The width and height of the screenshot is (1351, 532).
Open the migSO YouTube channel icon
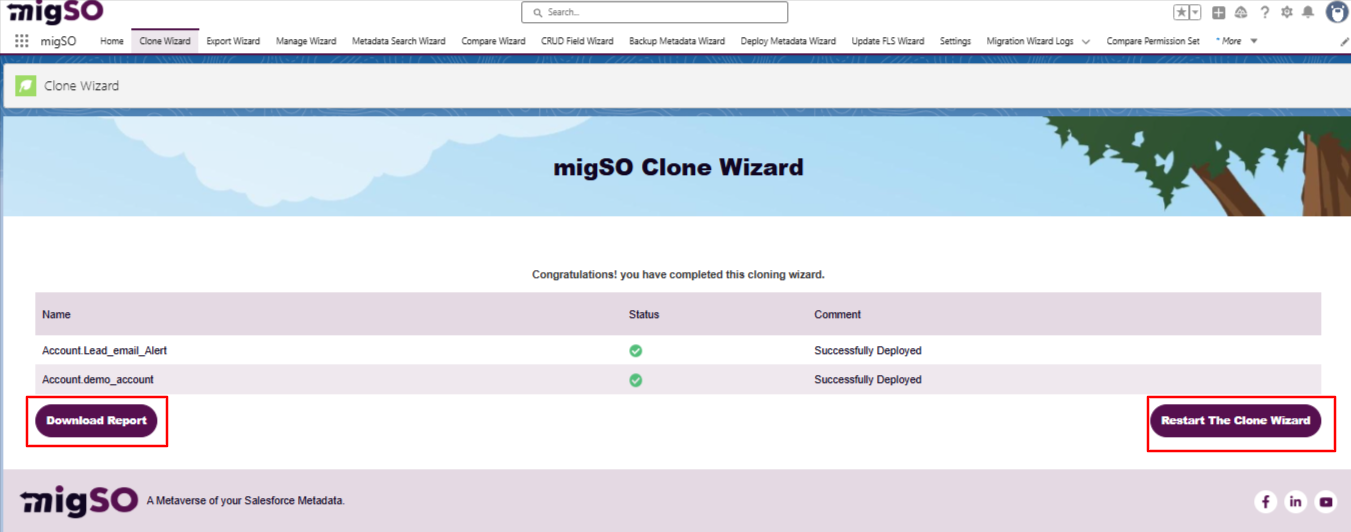pyautogui.click(x=1325, y=501)
